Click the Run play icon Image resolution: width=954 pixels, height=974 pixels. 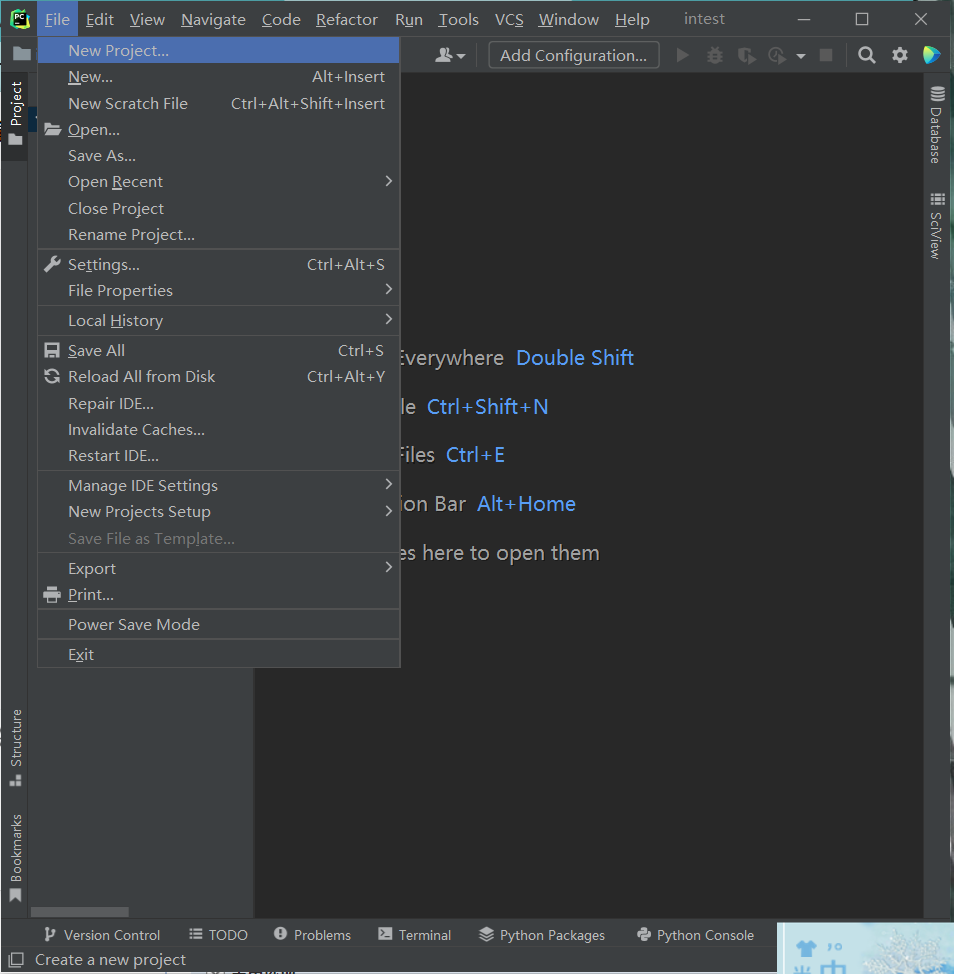(x=683, y=55)
